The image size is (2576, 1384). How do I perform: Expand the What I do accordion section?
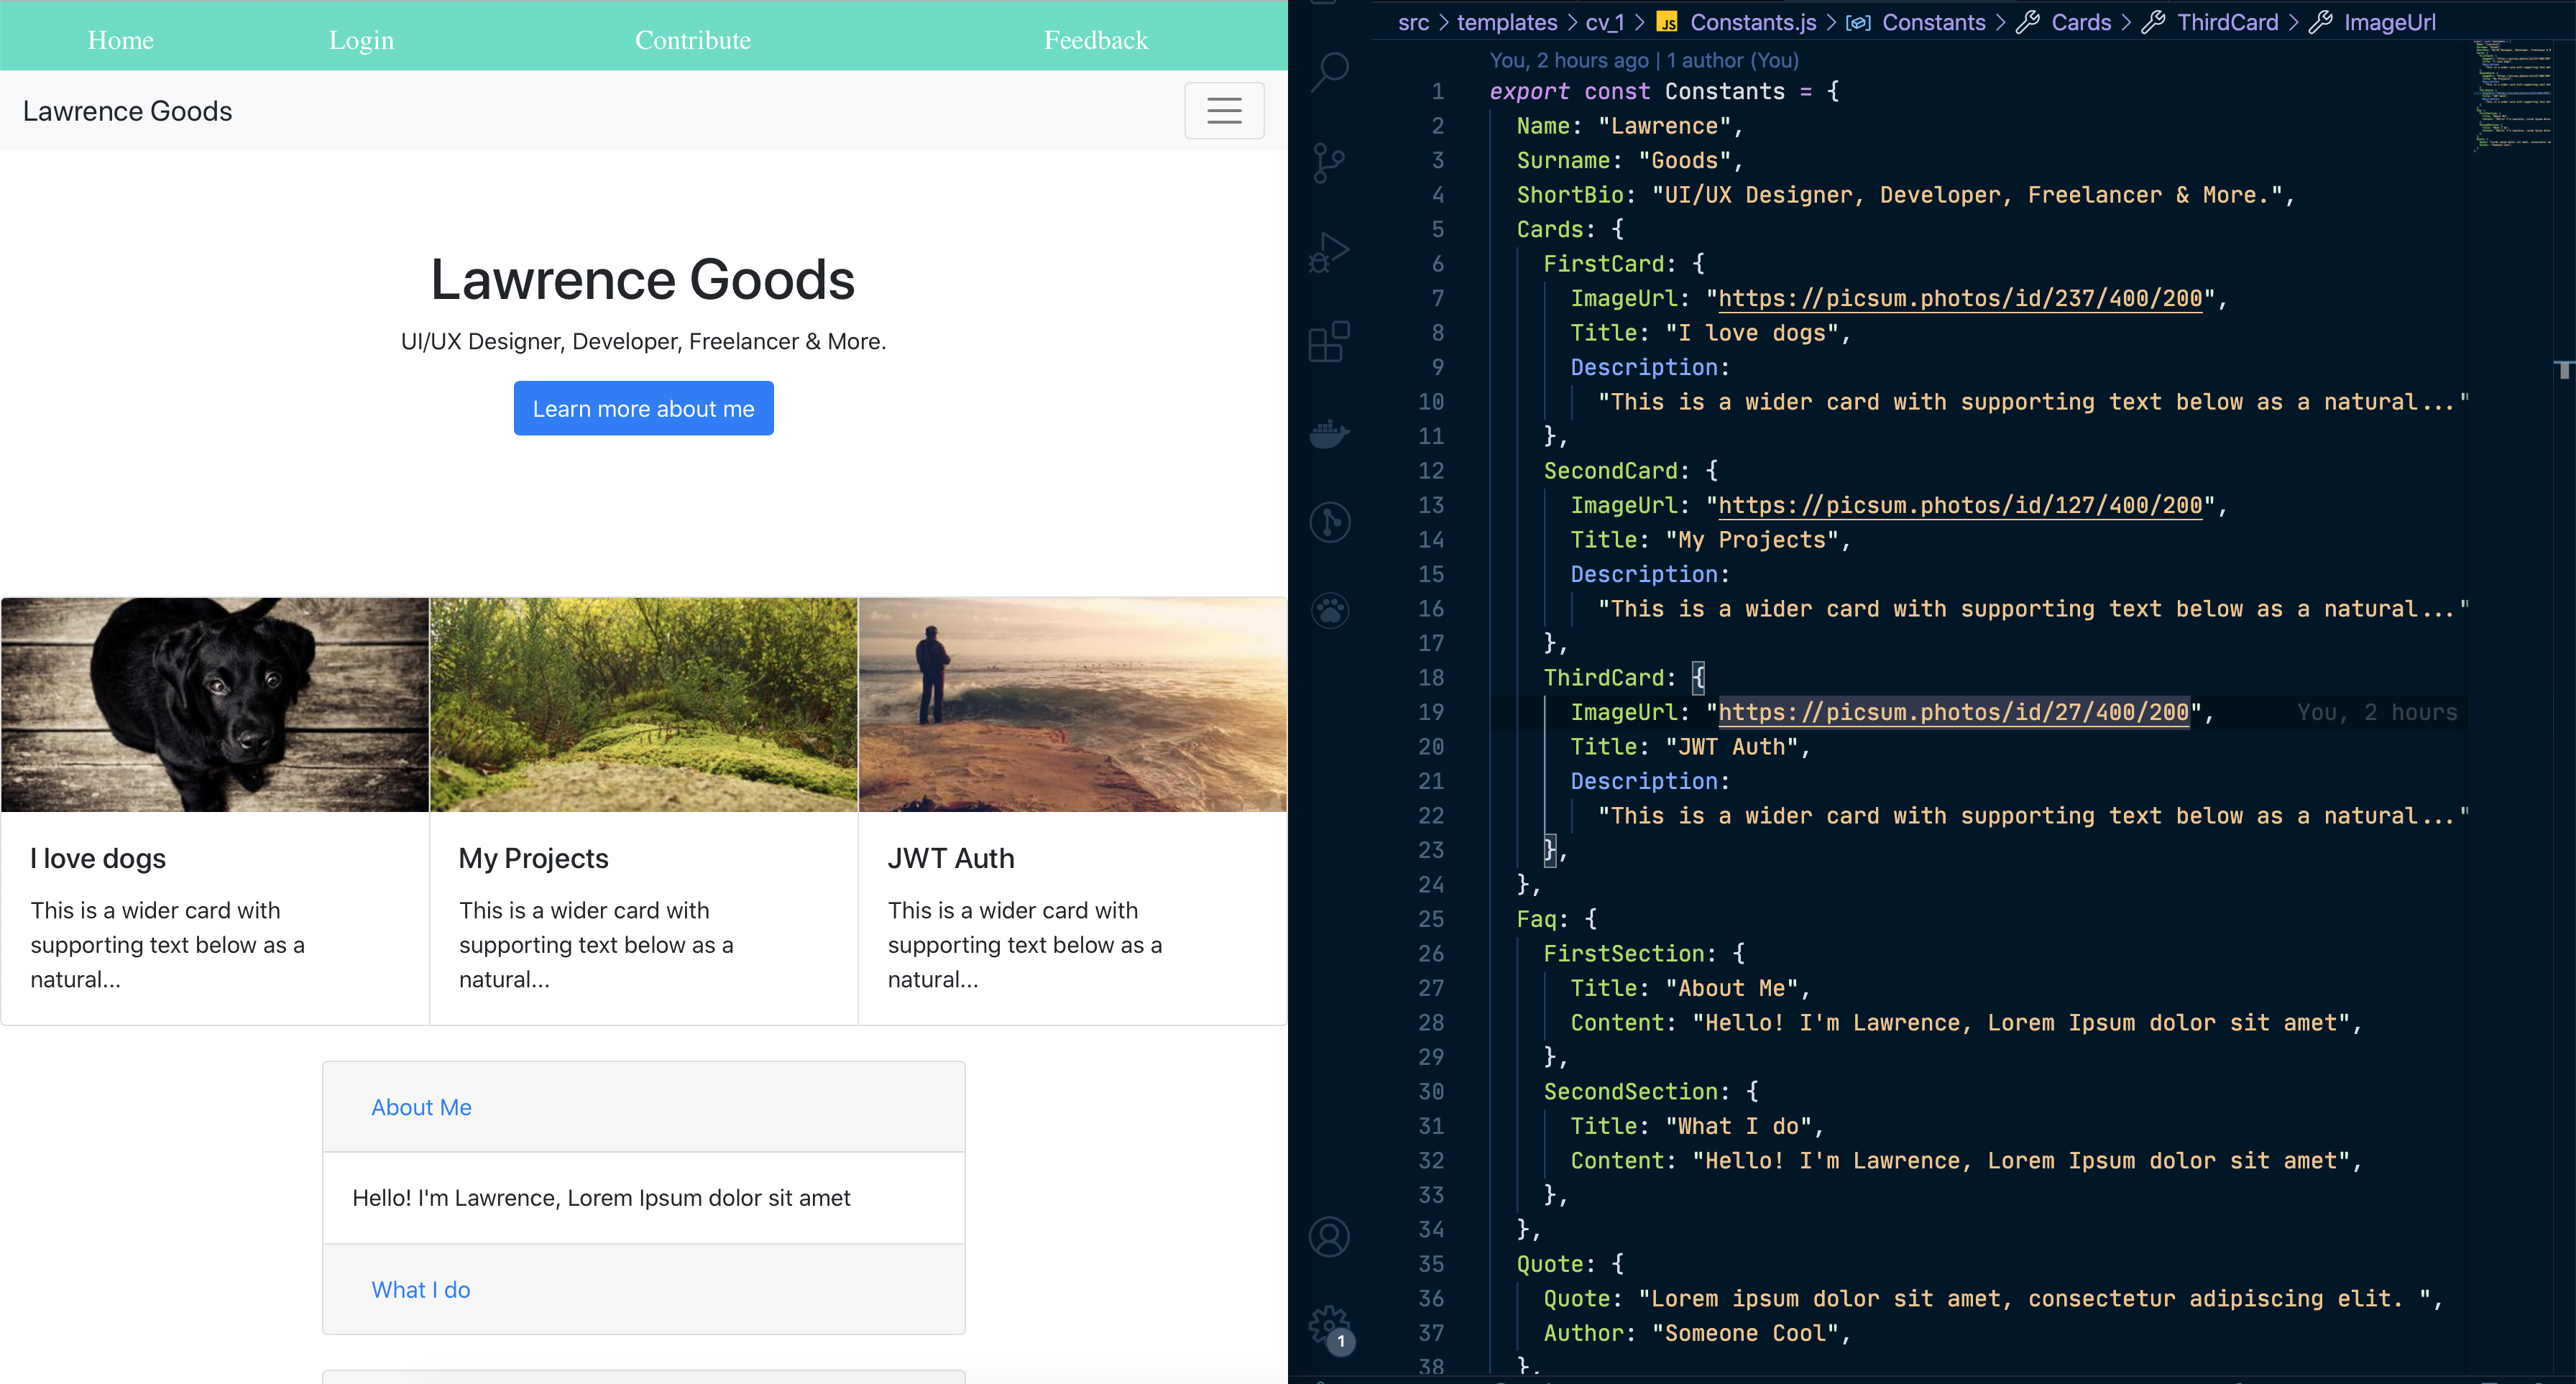[x=421, y=1289]
